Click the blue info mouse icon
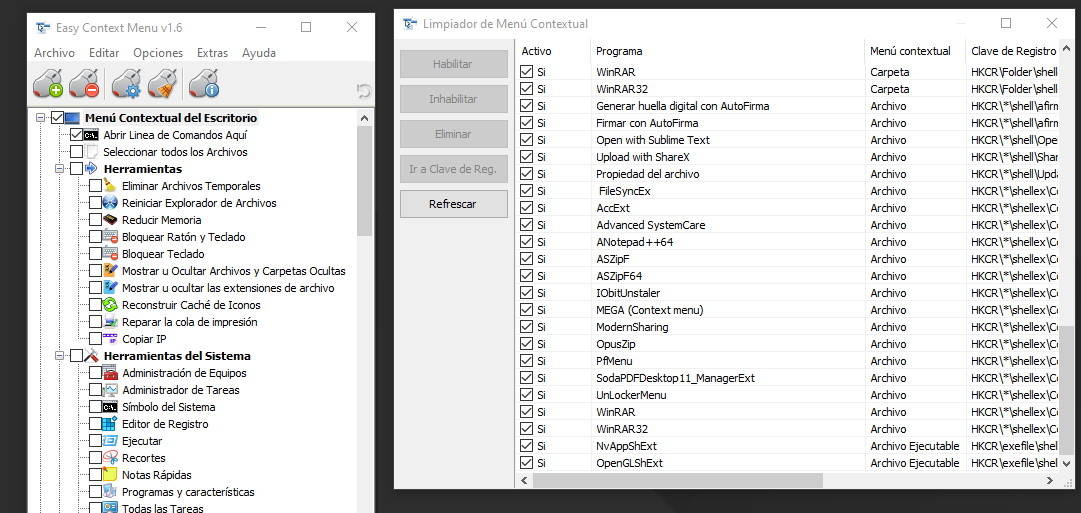The height and width of the screenshot is (513, 1081). click(204, 84)
